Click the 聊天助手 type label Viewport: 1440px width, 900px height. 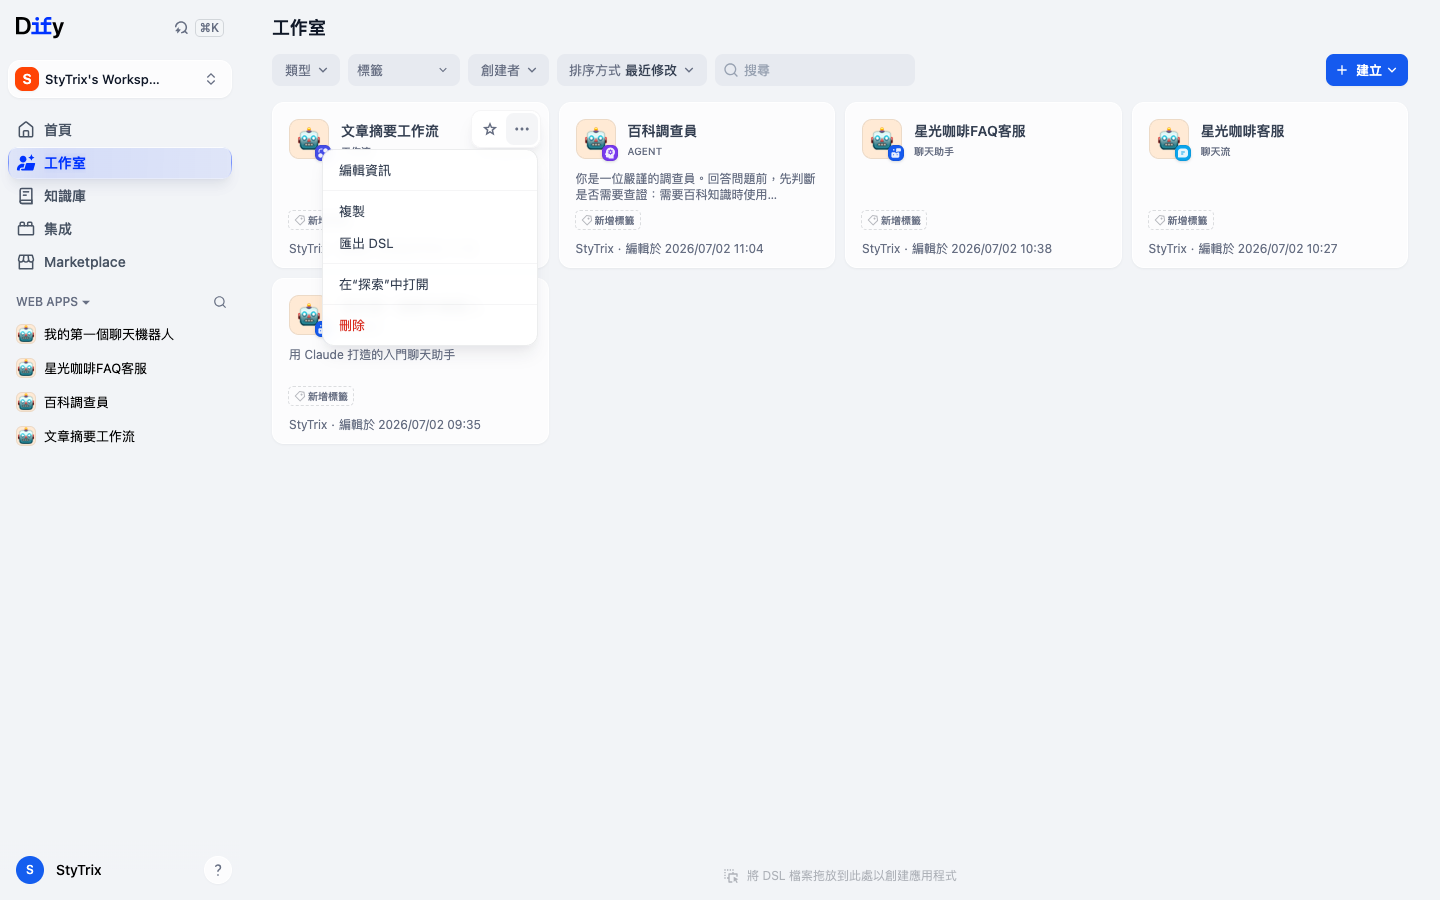pyautogui.click(x=934, y=152)
